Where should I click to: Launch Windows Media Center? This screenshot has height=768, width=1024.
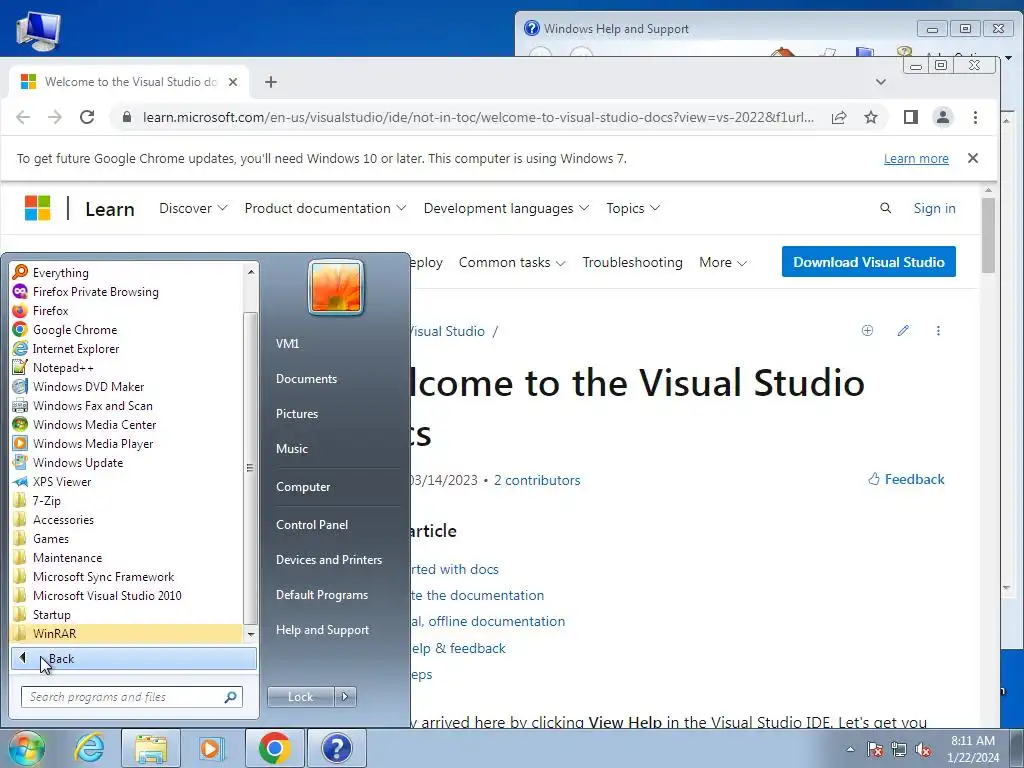(127, 424)
